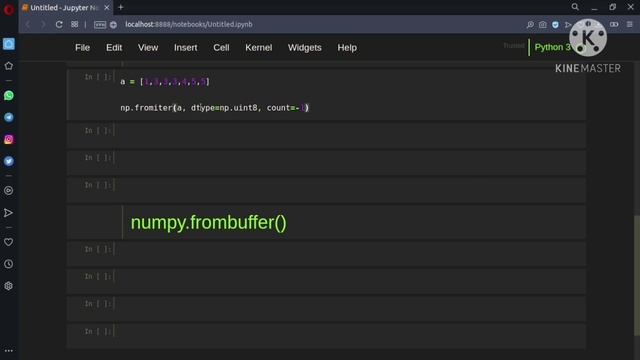Open WhatsApp in the Opera sidebar
The image size is (640, 360).
pos(9,96)
